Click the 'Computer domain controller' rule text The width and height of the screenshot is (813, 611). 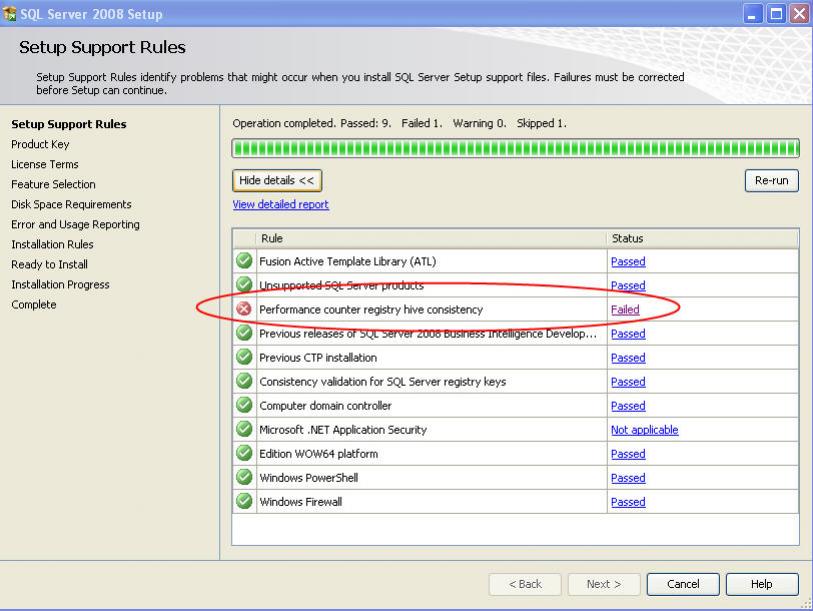pos(325,406)
